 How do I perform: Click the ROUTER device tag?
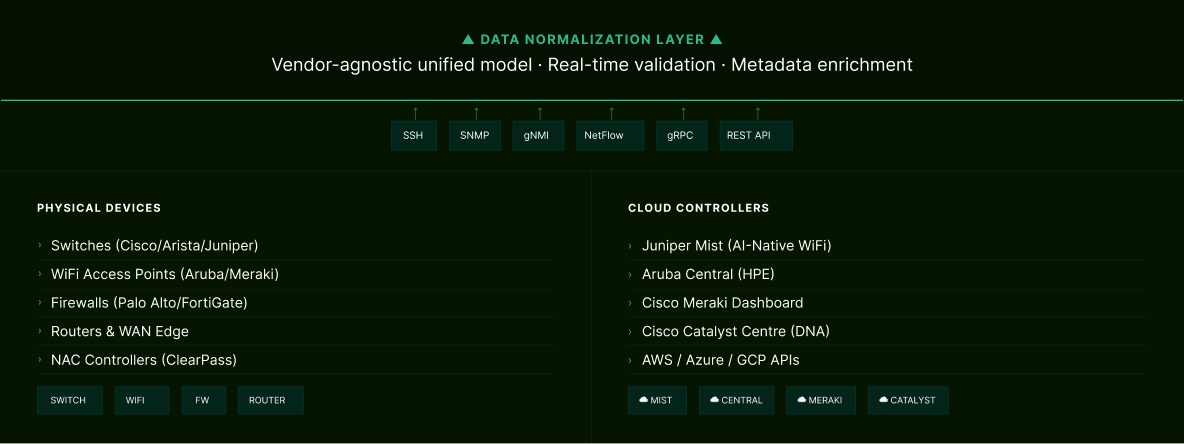click(x=270, y=400)
